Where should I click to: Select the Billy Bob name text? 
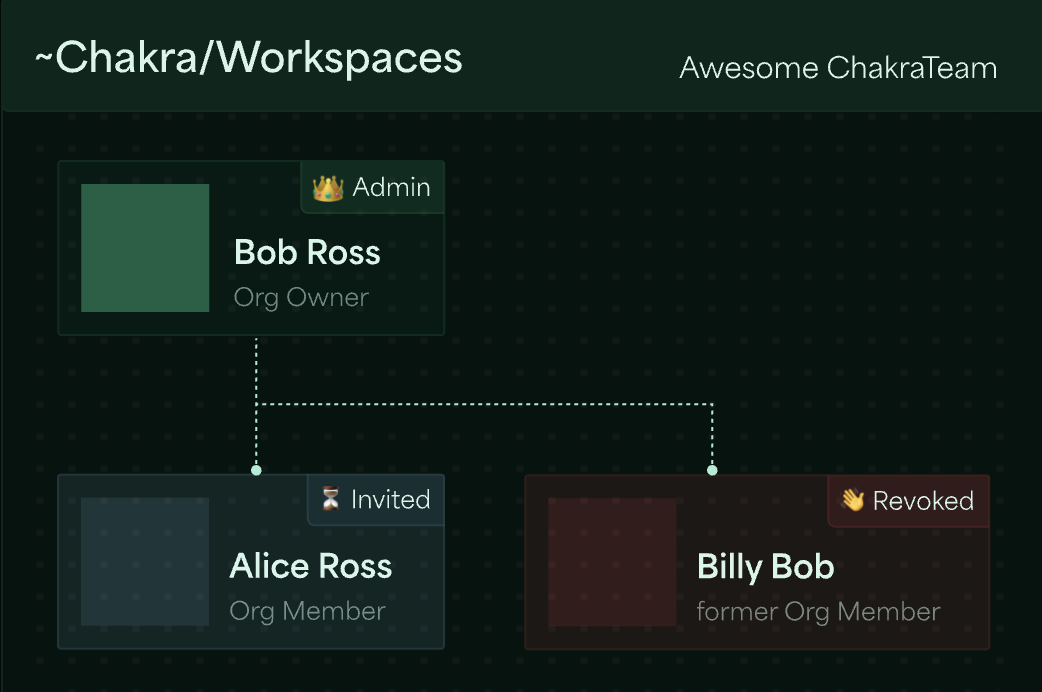(766, 567)
